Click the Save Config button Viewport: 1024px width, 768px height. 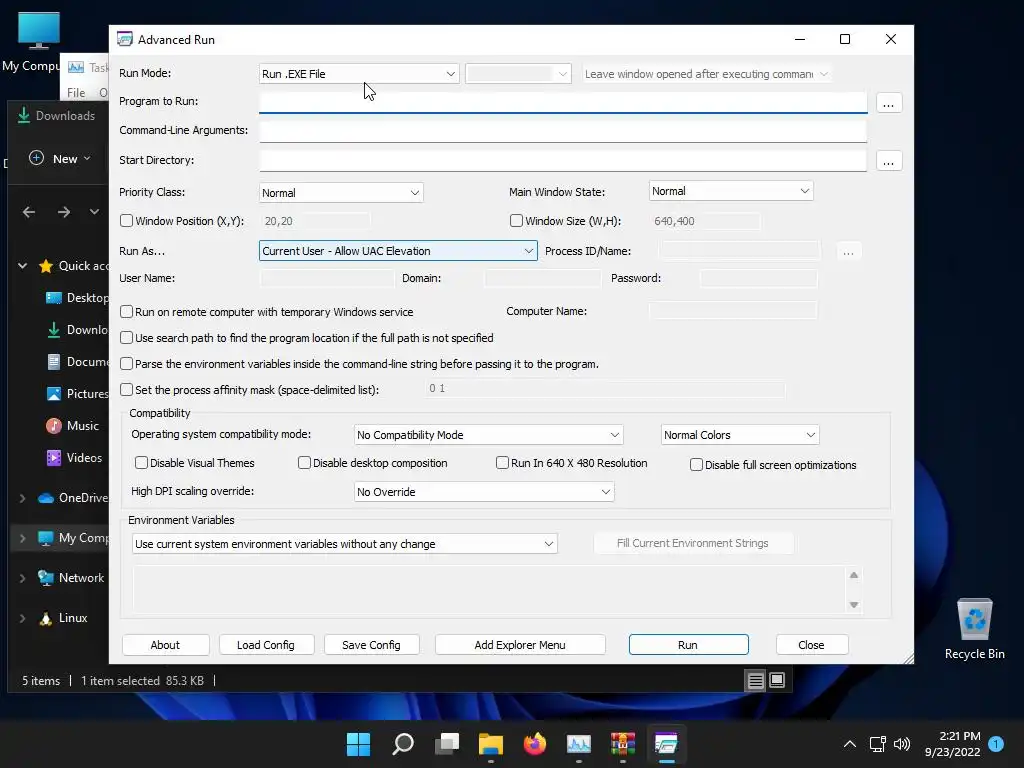(371, 645)
